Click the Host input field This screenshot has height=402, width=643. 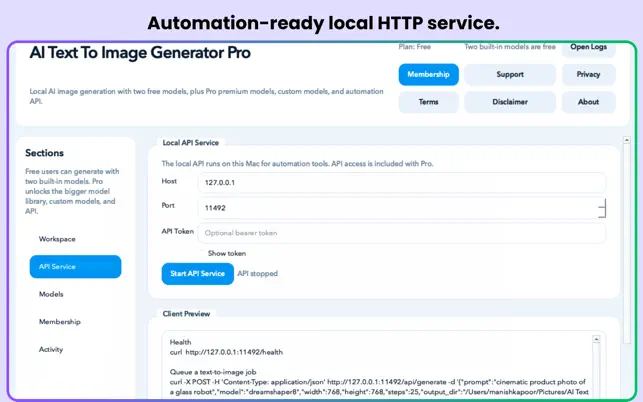click(401, 183)
